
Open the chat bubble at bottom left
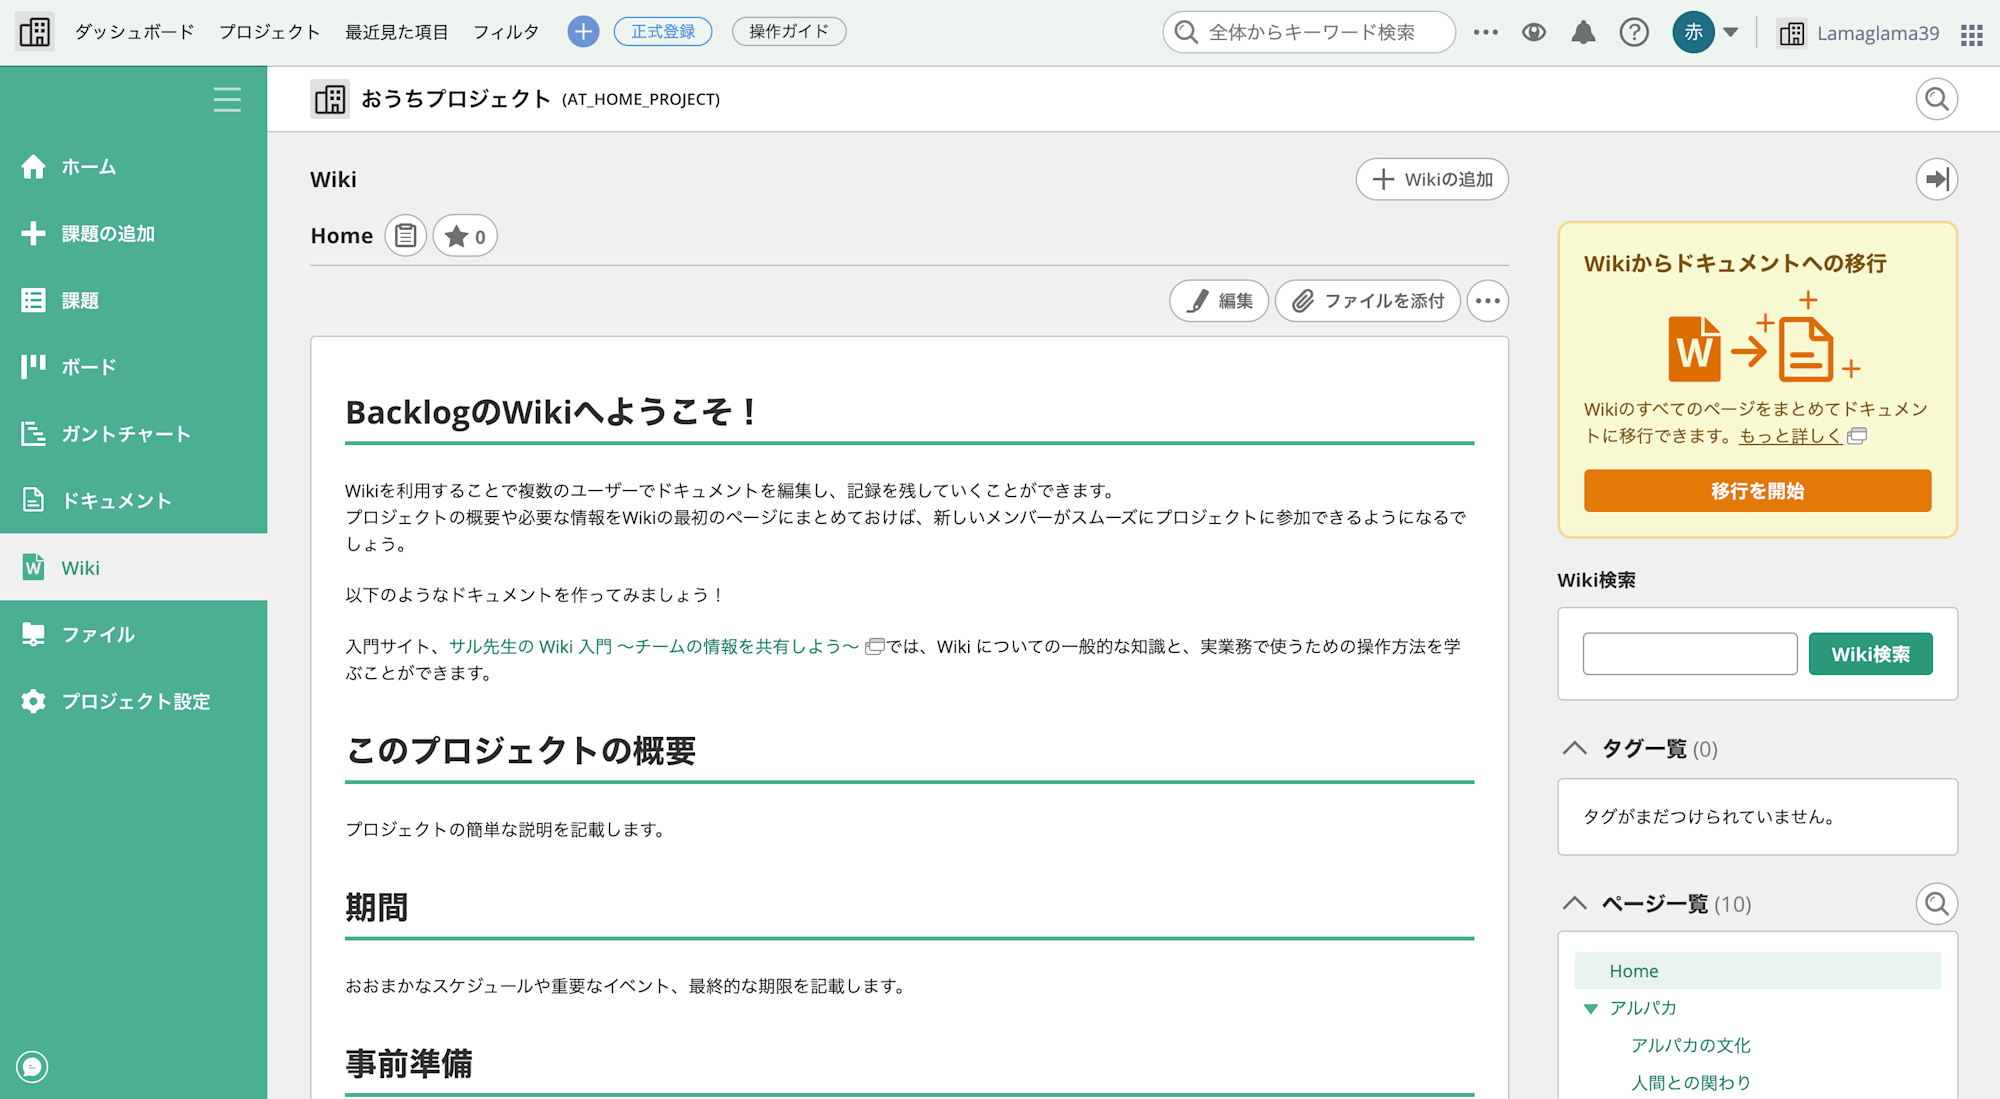tap(31, 1067)
